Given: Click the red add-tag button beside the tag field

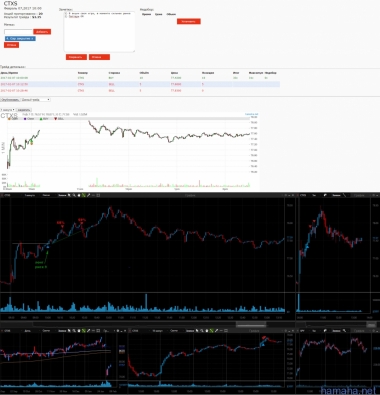Looking at the screenshot, I should (x=42, y=32).
